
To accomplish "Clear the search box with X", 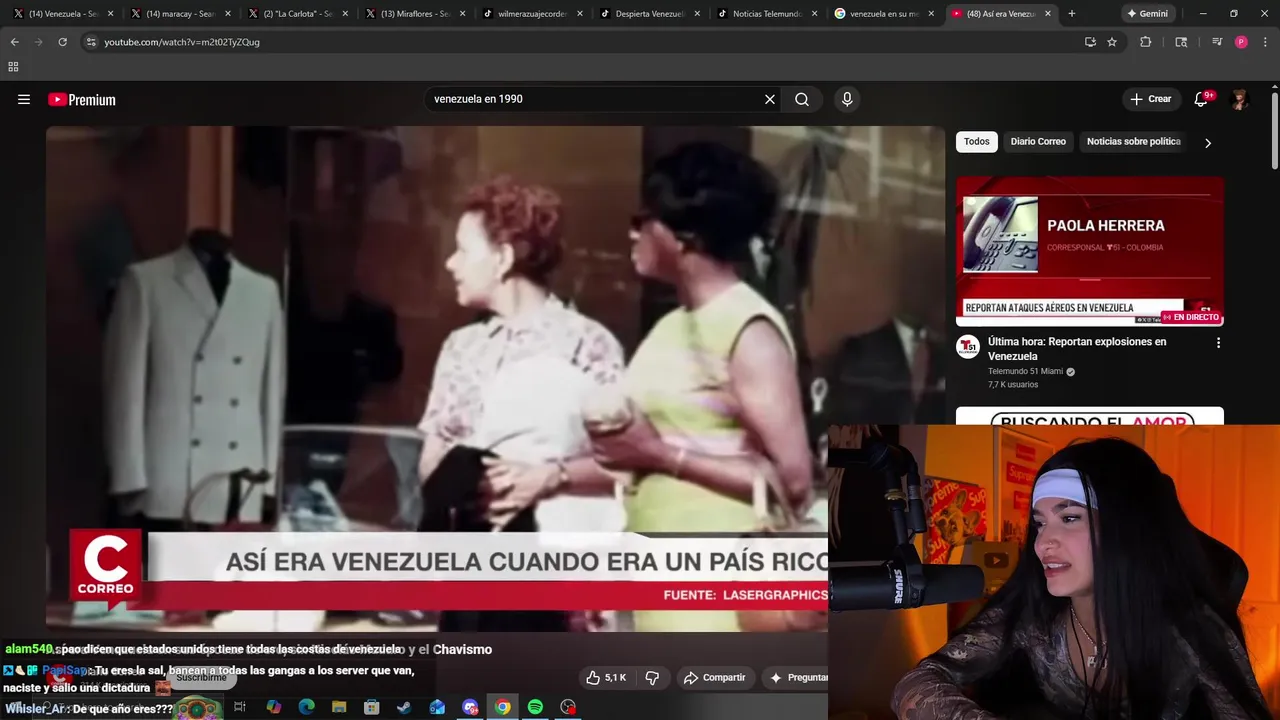I will (x=770, y=99).
